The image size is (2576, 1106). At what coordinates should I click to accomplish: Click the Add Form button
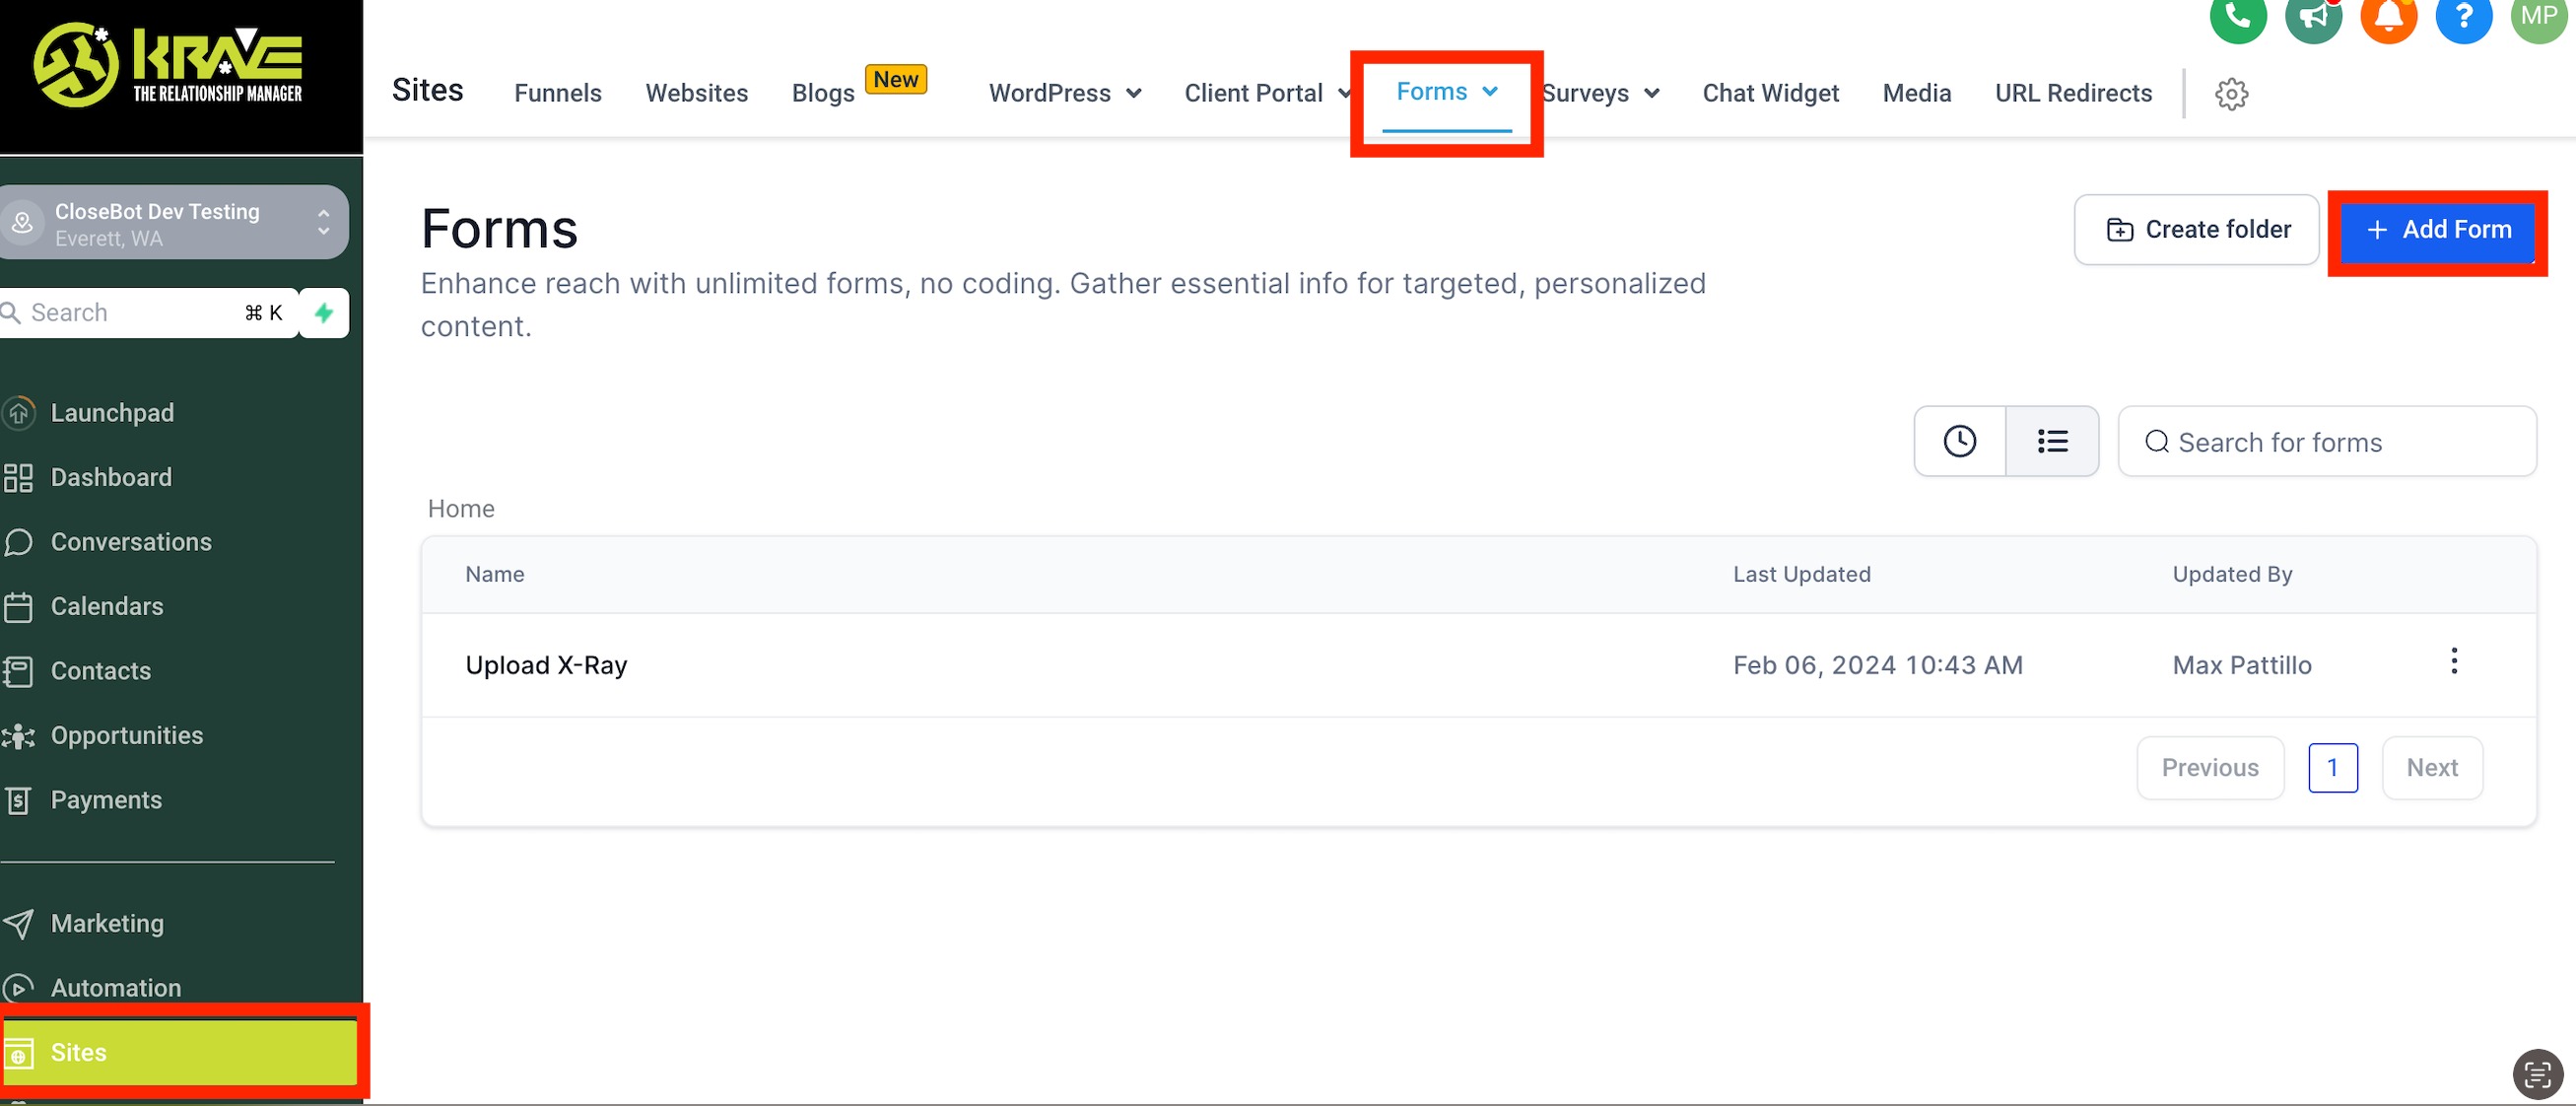pyautogui.click(x=2437, y=230)
